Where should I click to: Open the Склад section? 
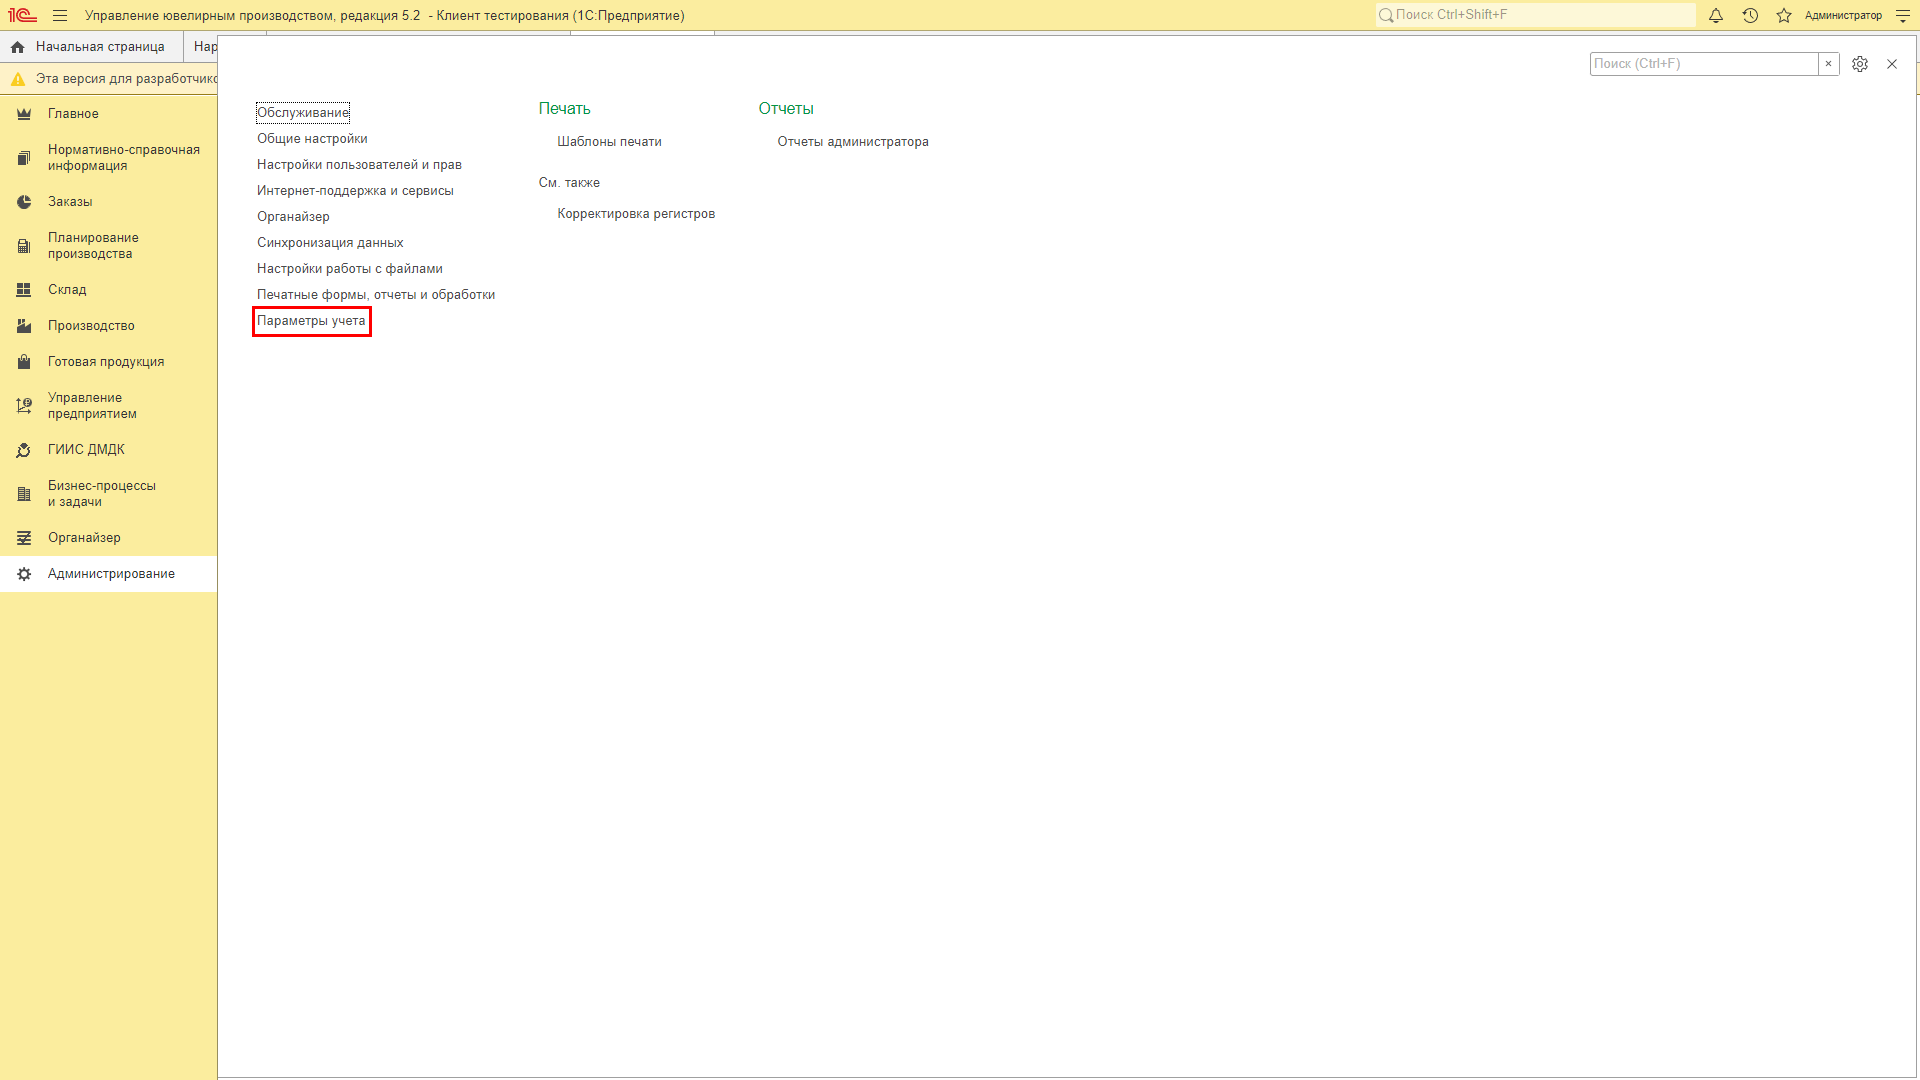pyautogui.click(x=108, y=290)
